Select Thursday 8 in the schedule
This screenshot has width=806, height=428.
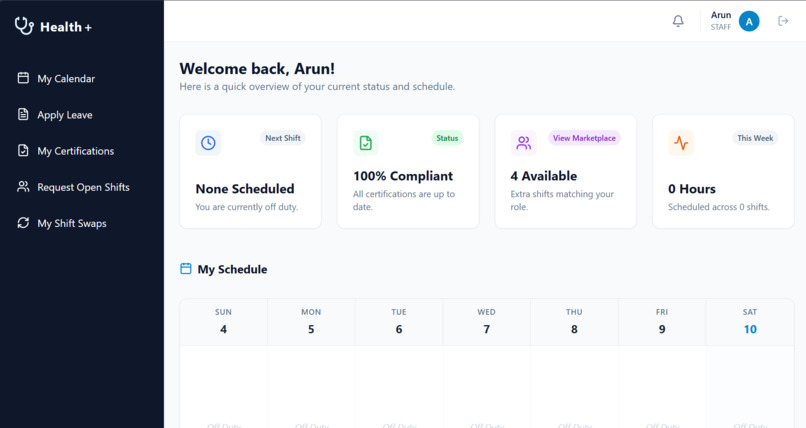point(574,322)
